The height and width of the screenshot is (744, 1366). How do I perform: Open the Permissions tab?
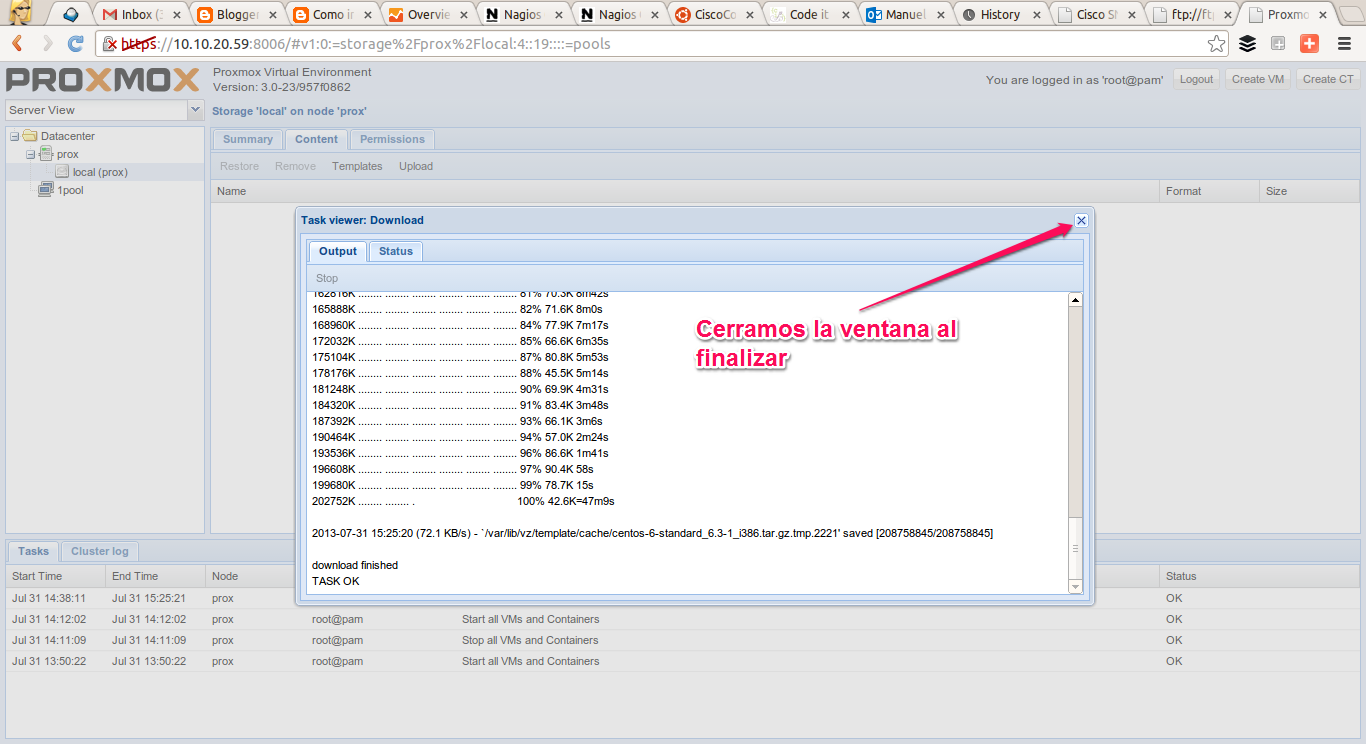pyautogui.click(x=391, y=139)
